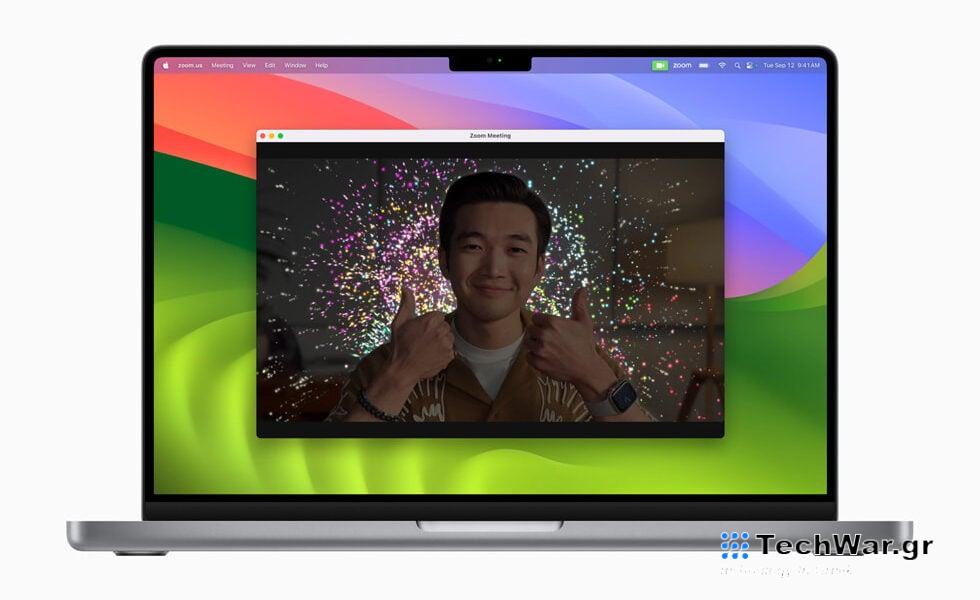
Task: Click the Zoom Meeting window title bar
Action: click(x=490, y=136)
